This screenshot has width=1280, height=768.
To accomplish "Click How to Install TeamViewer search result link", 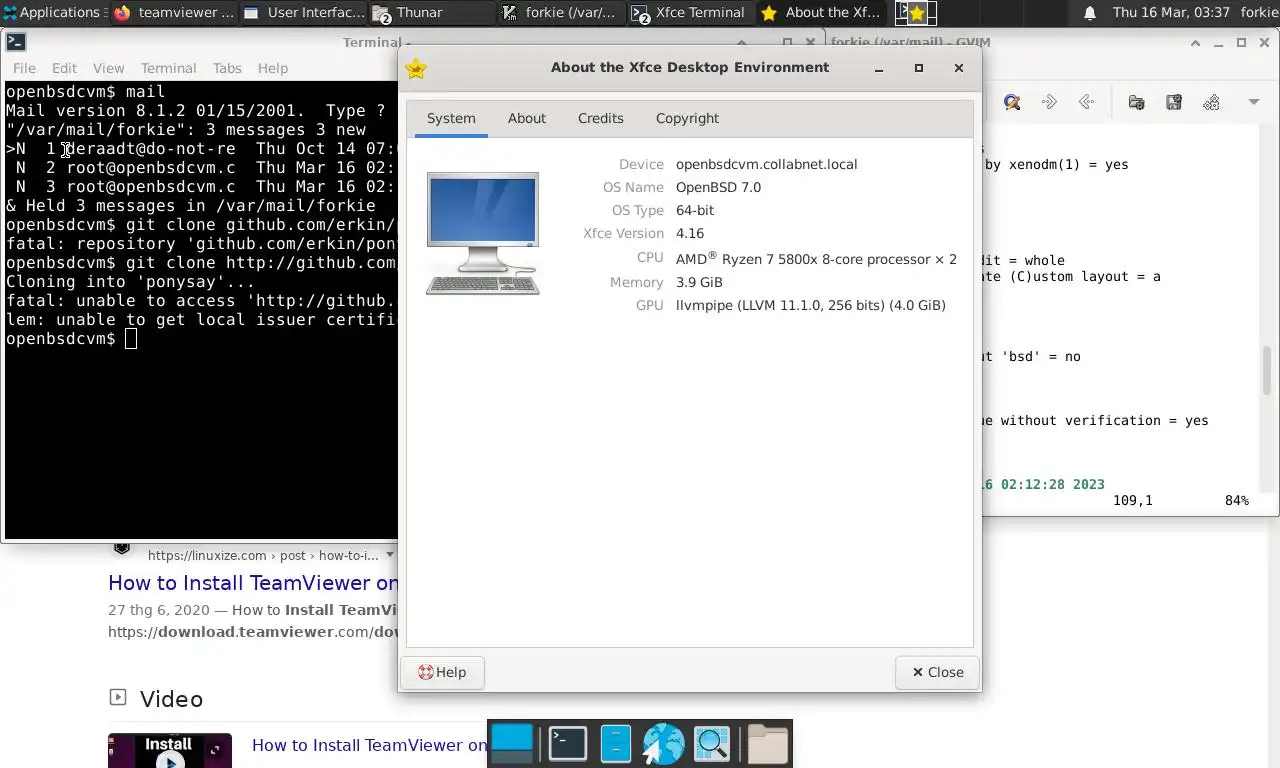I will [253, 583].
